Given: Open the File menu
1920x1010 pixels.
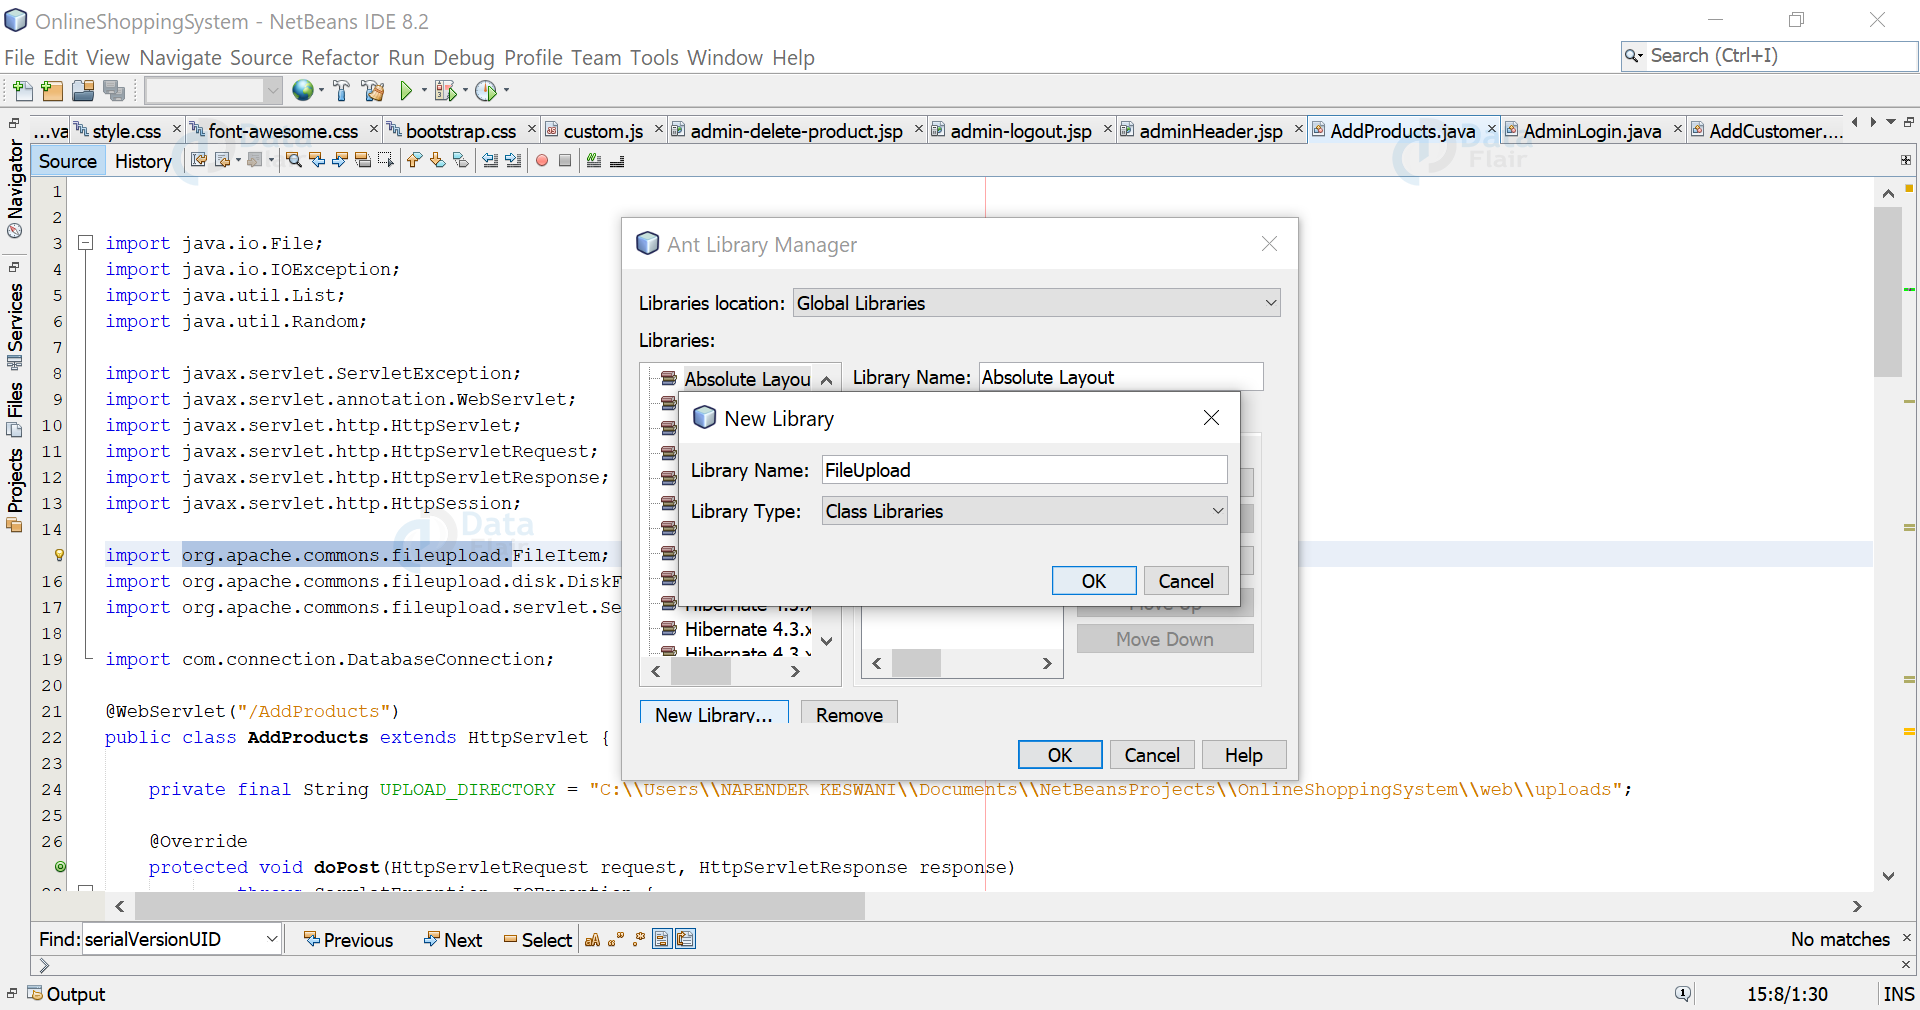Looking at the screenshot, I should click(19, 58).
